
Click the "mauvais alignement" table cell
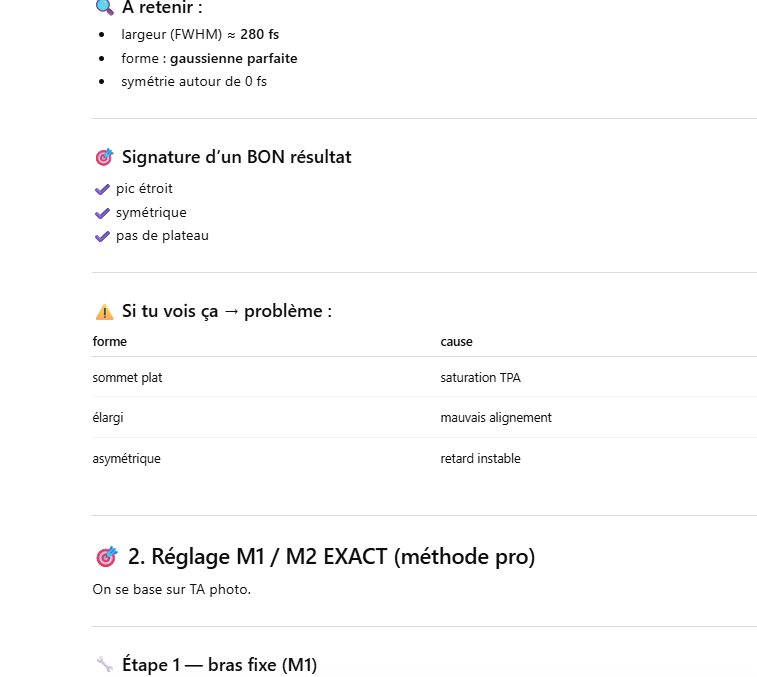click(496, 418)
